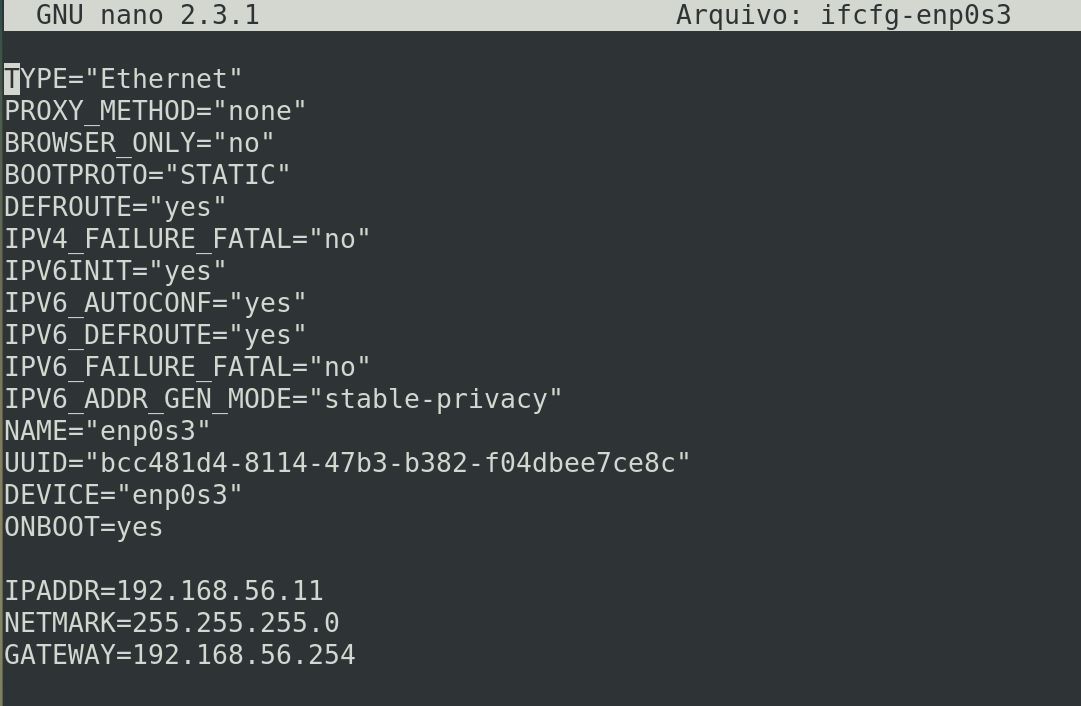Click the stable-privacy value text
The image size is (1081, 706).
point(436,399)
